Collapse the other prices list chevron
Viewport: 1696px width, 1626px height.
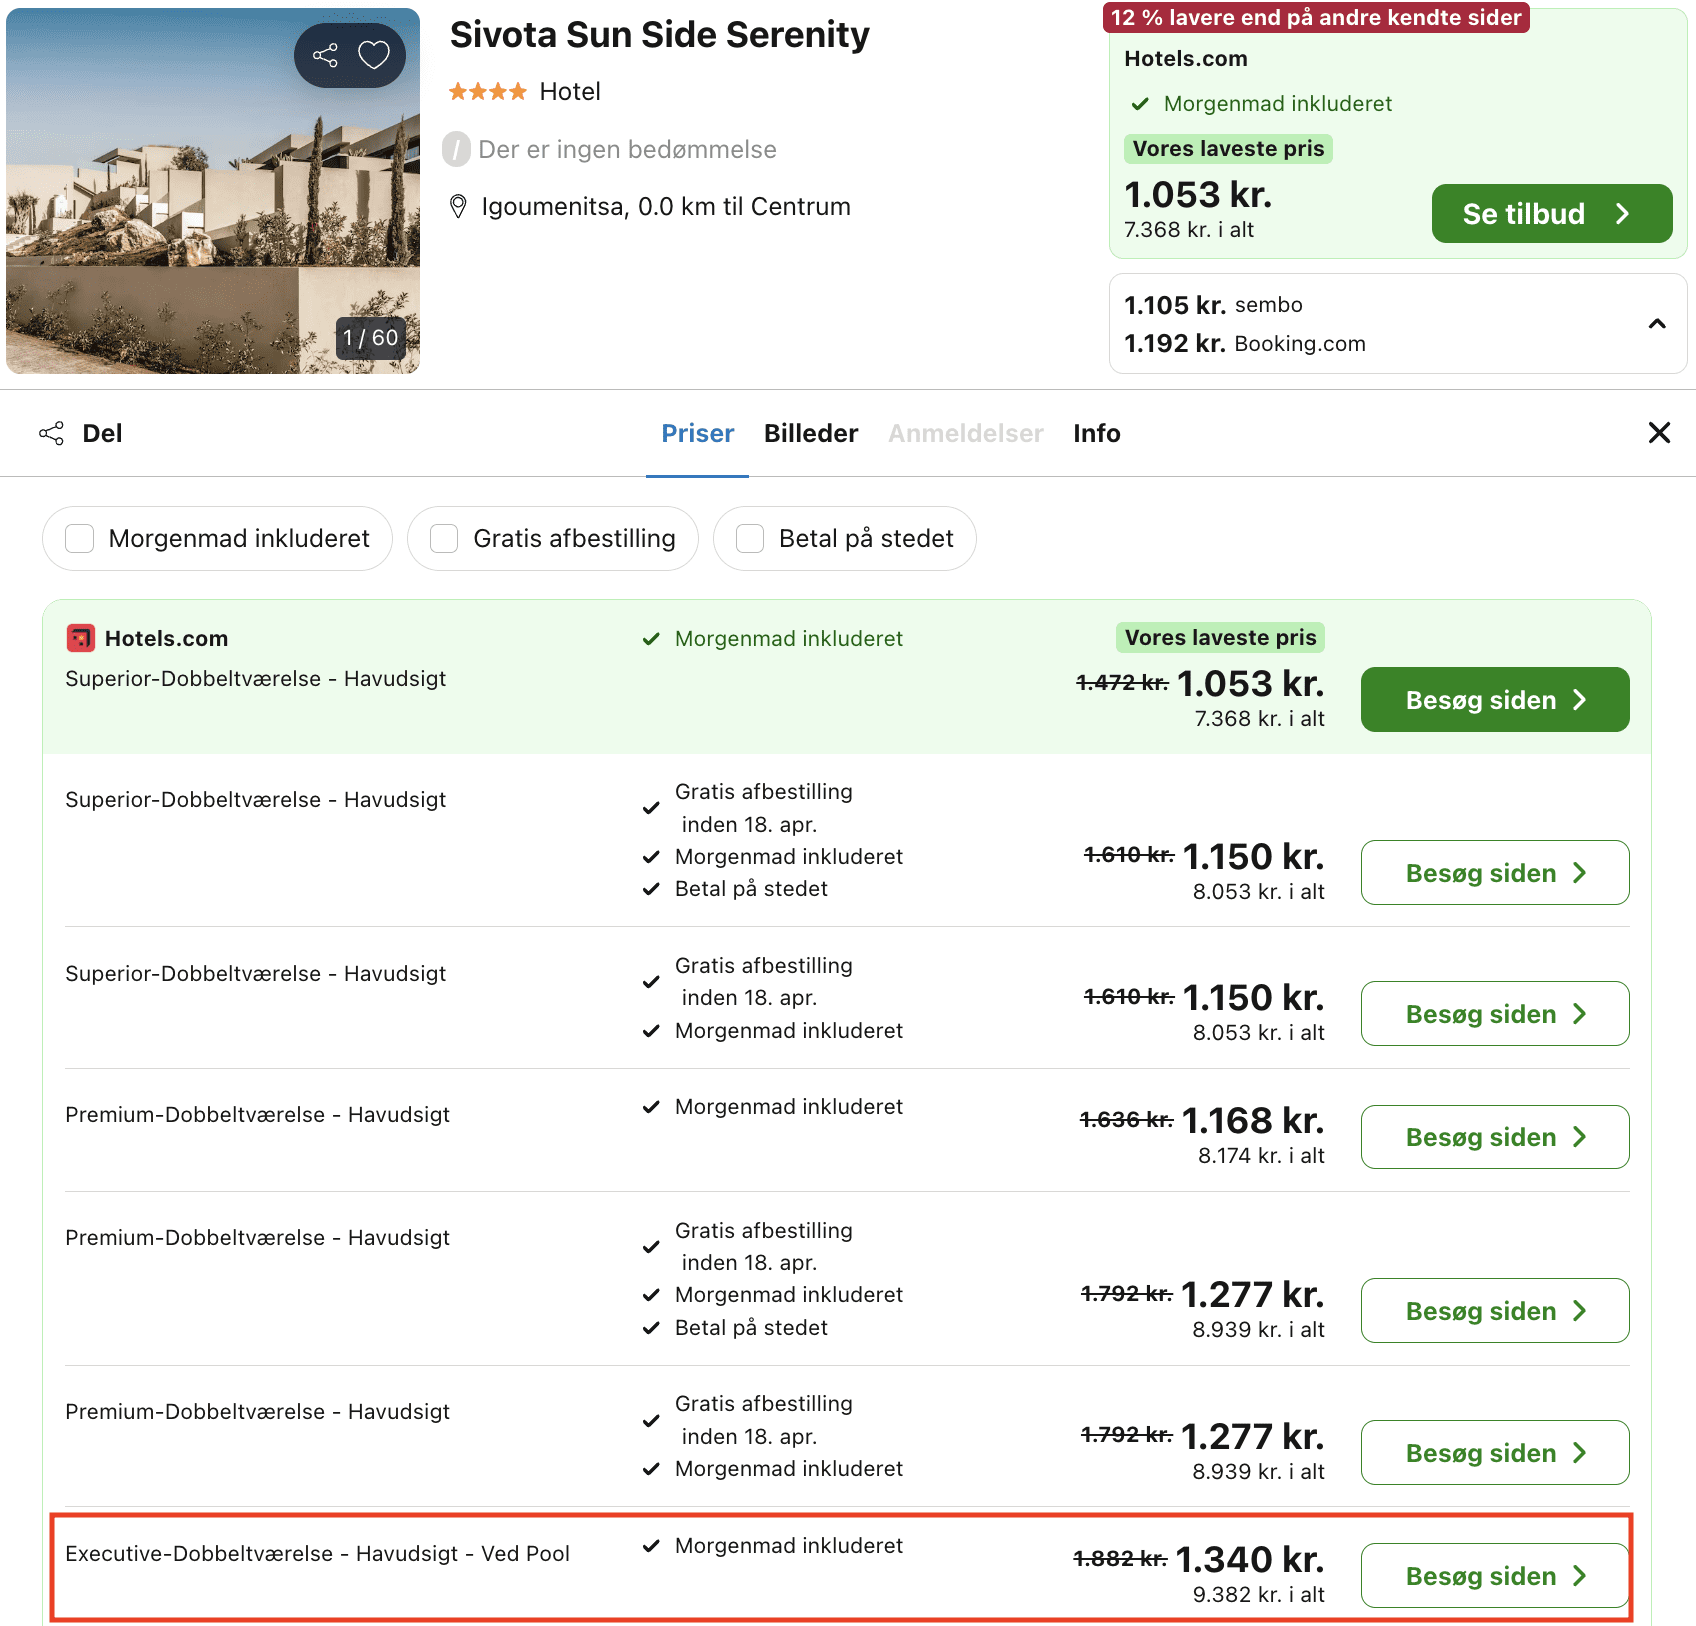click(1657, 324)
